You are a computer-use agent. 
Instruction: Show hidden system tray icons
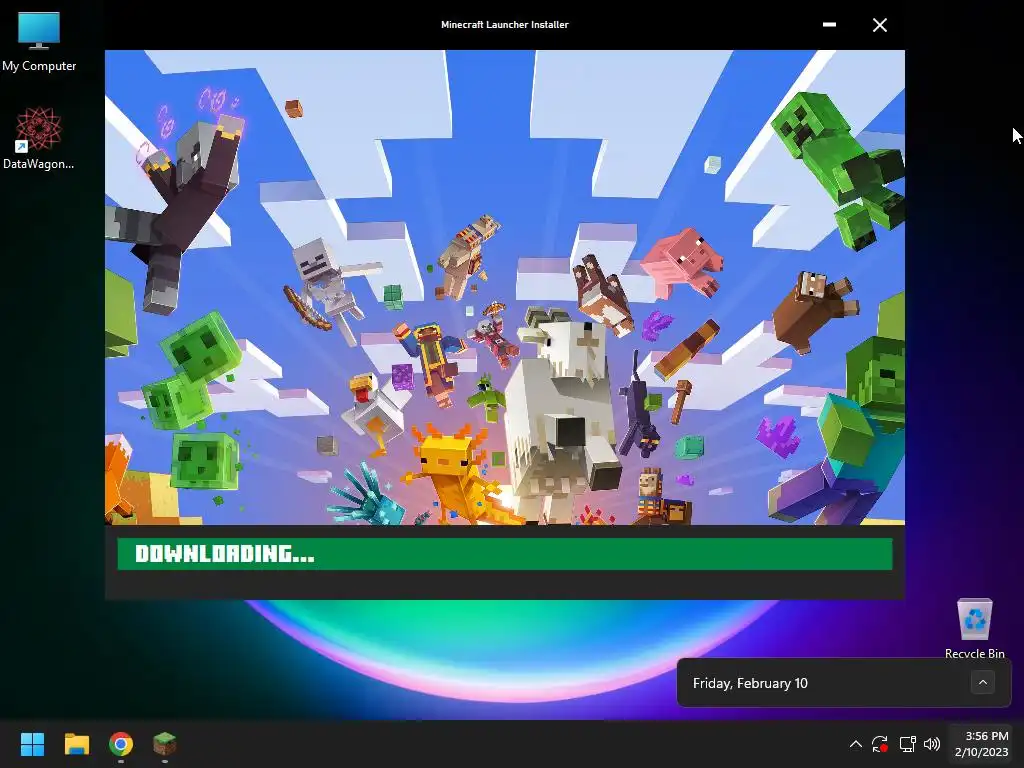(856, 744)
